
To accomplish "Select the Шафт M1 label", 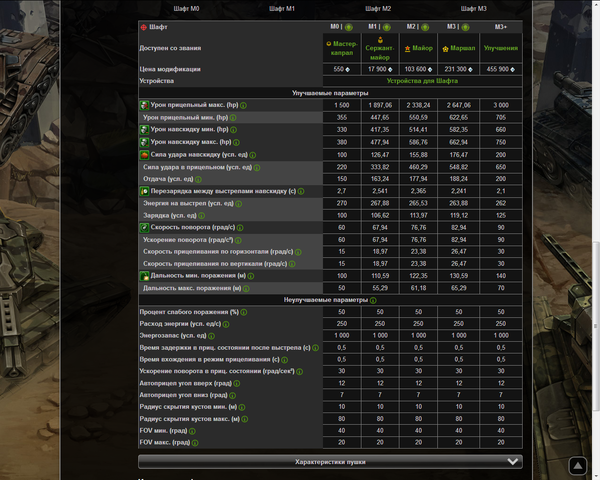I will (x=282, y=8).
